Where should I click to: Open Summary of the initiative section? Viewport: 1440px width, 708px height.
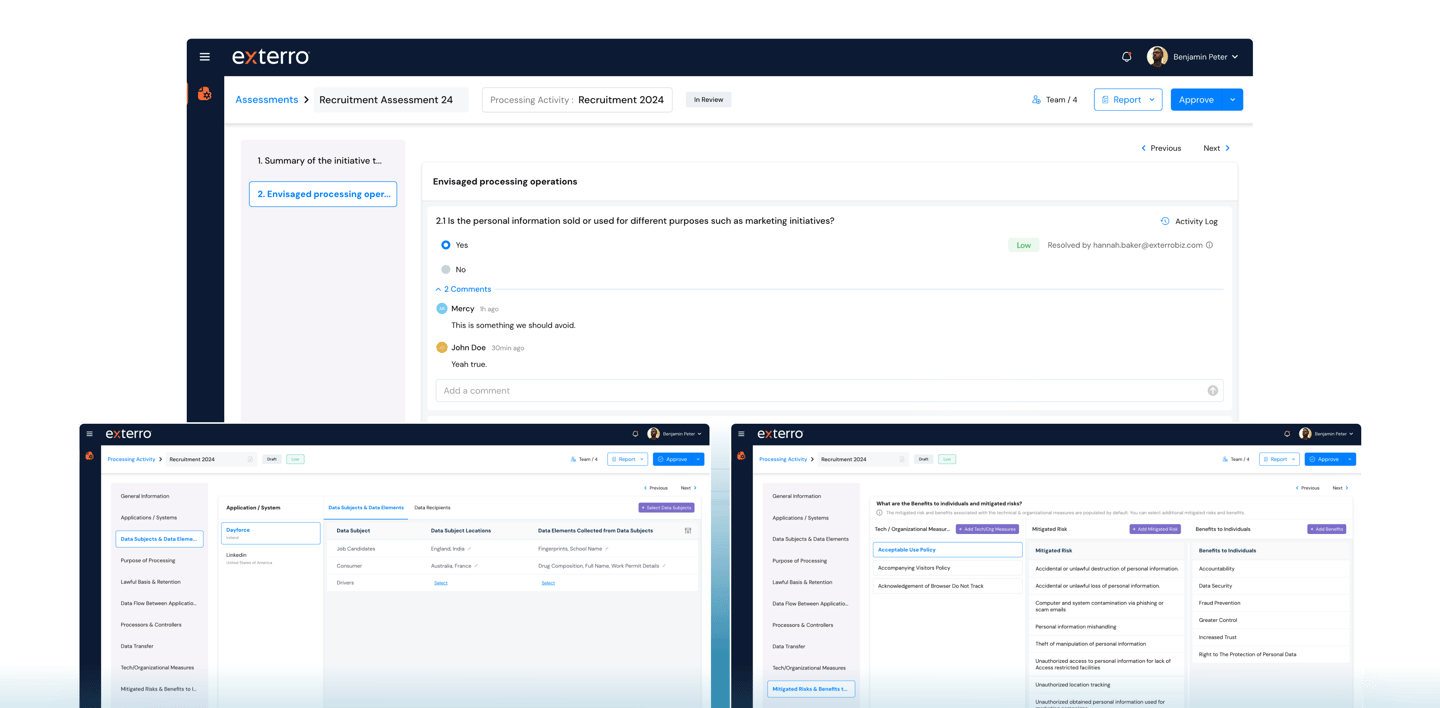322,160
